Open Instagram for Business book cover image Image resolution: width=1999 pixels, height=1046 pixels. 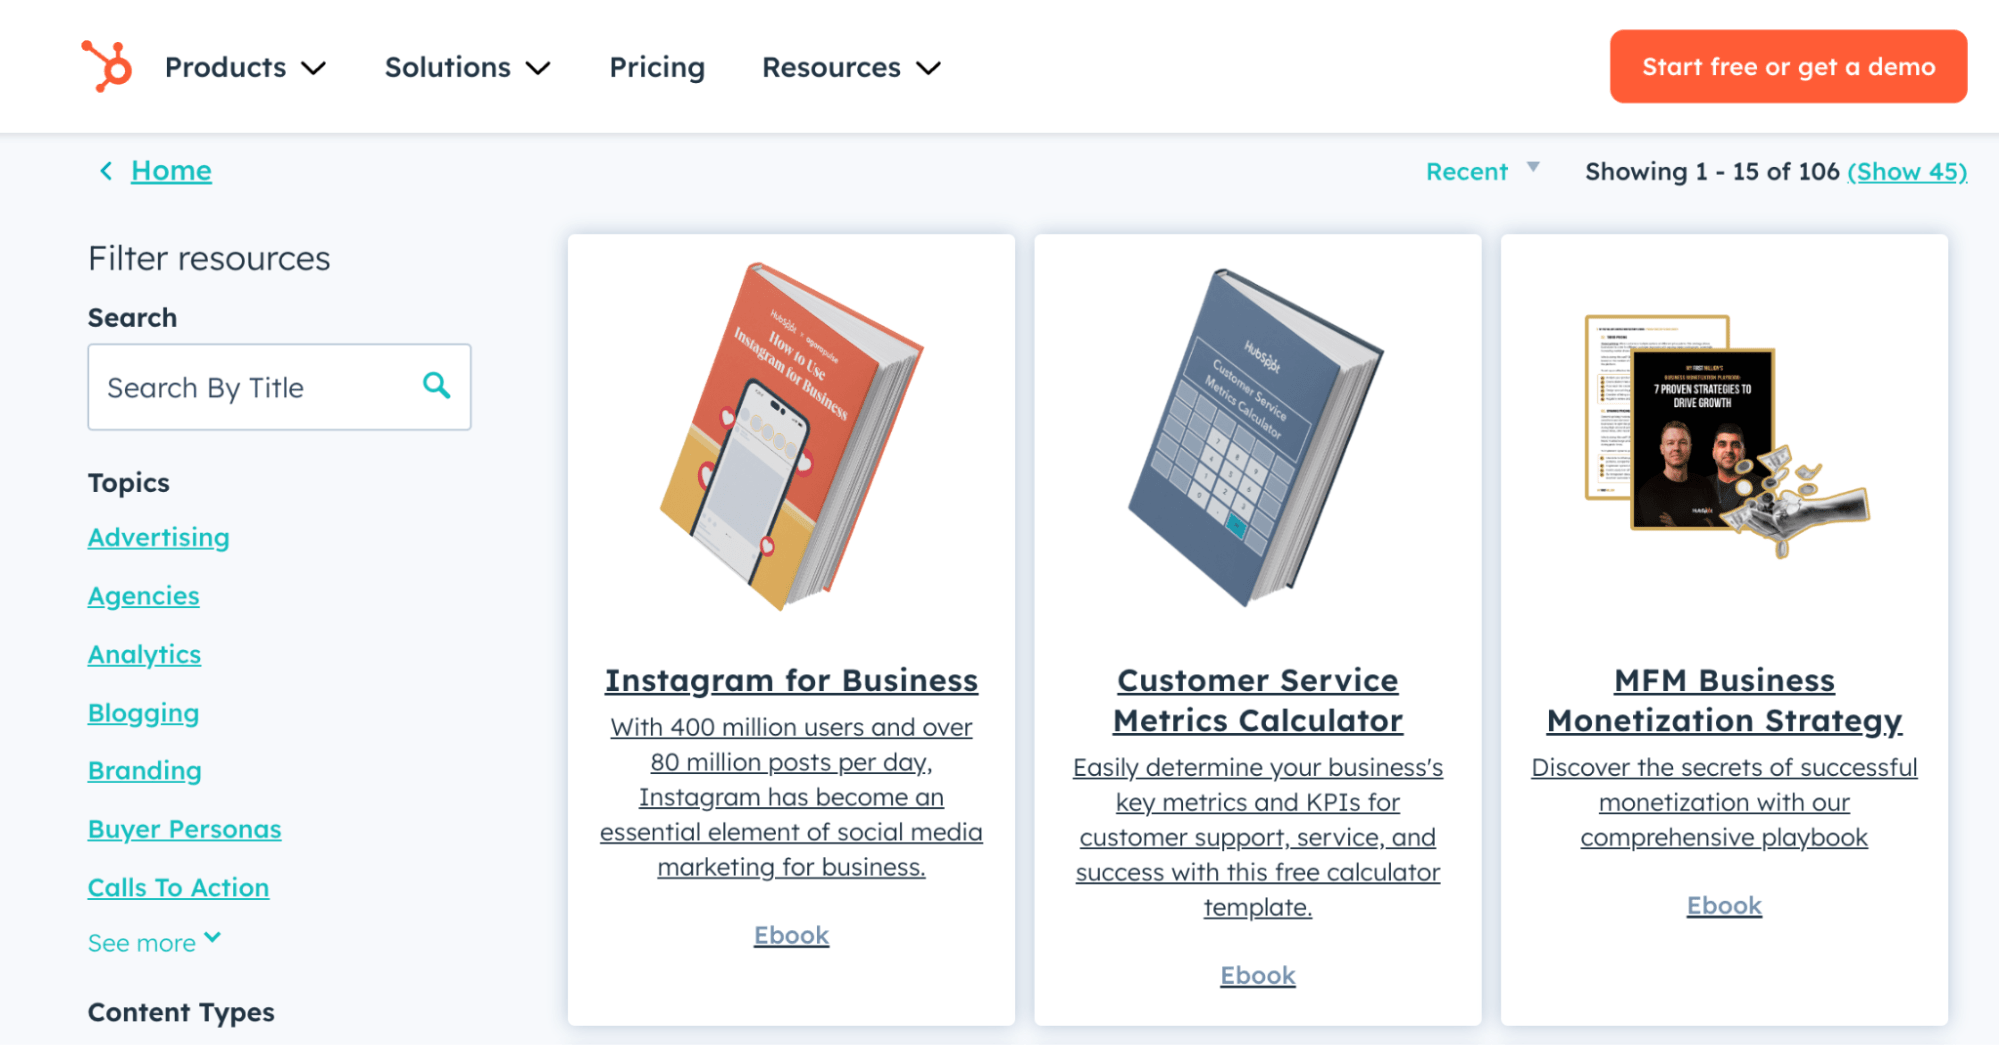pos(791,436)
